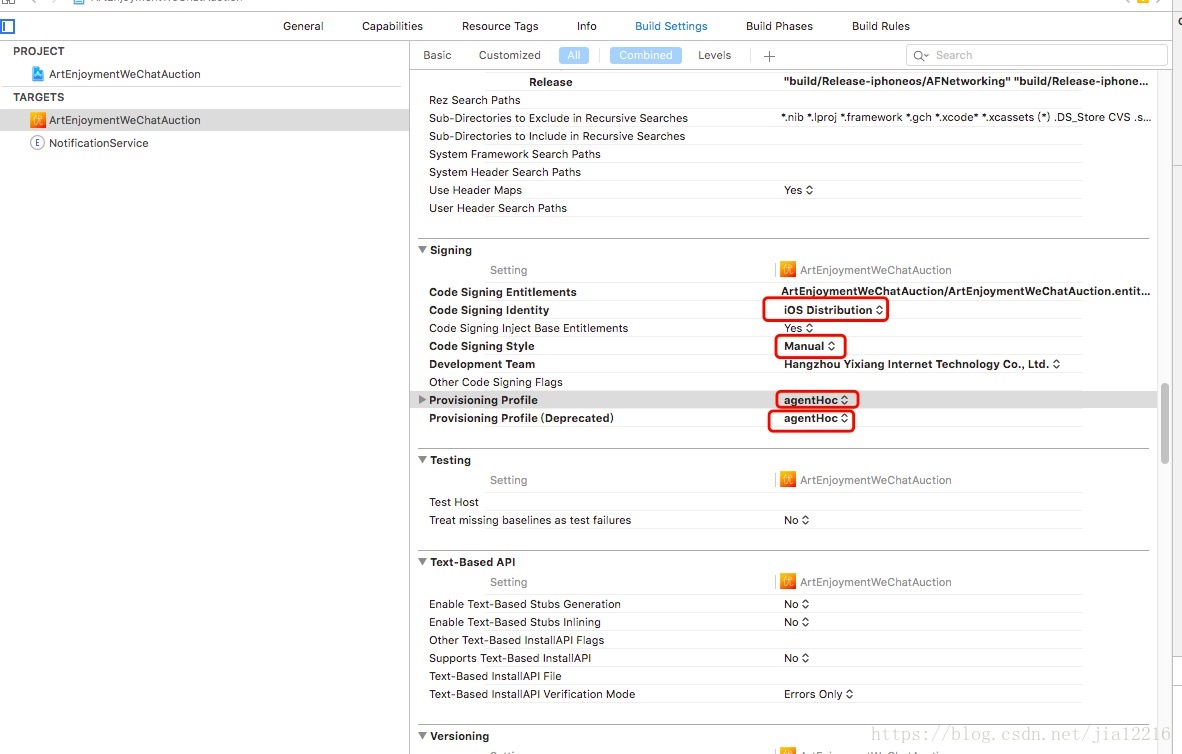This screenshot has width=1182, height=754.
Task: Switch to Levels view
Action: (x=715, y=55)
